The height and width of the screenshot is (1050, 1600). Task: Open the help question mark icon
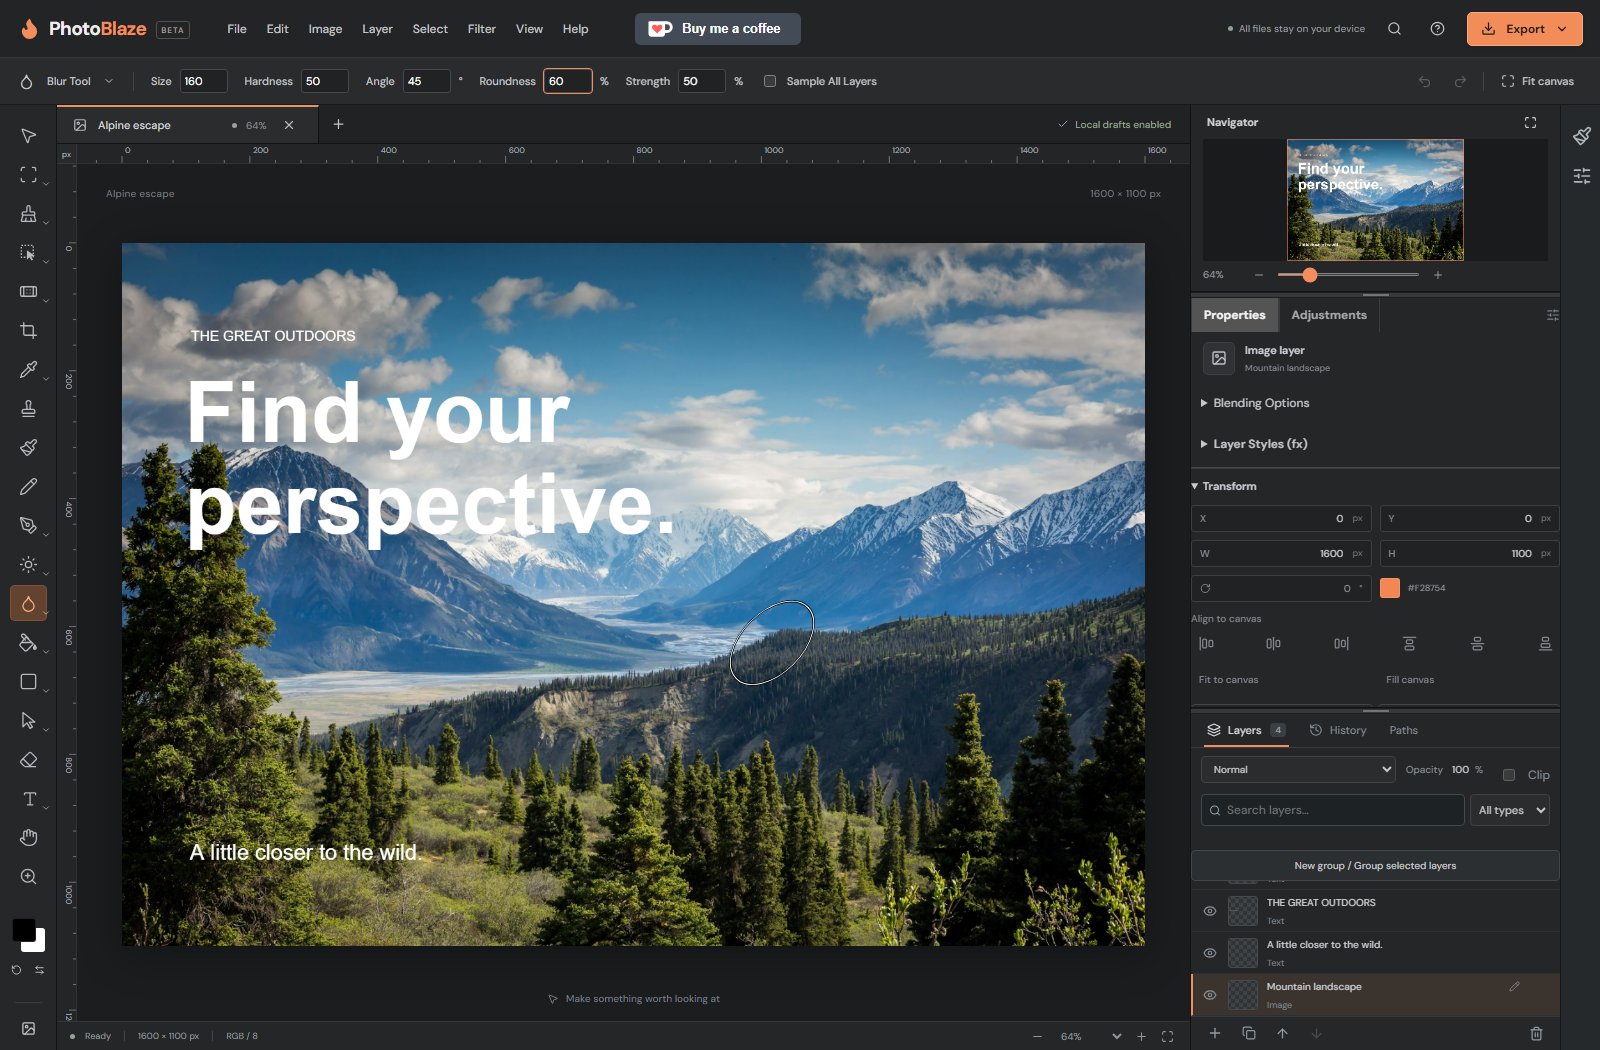1437,29
